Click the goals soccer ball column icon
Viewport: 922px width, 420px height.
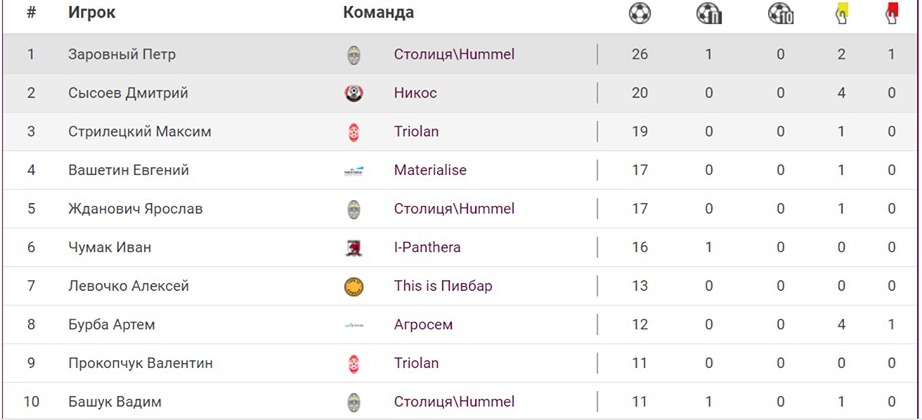(640, 13)
